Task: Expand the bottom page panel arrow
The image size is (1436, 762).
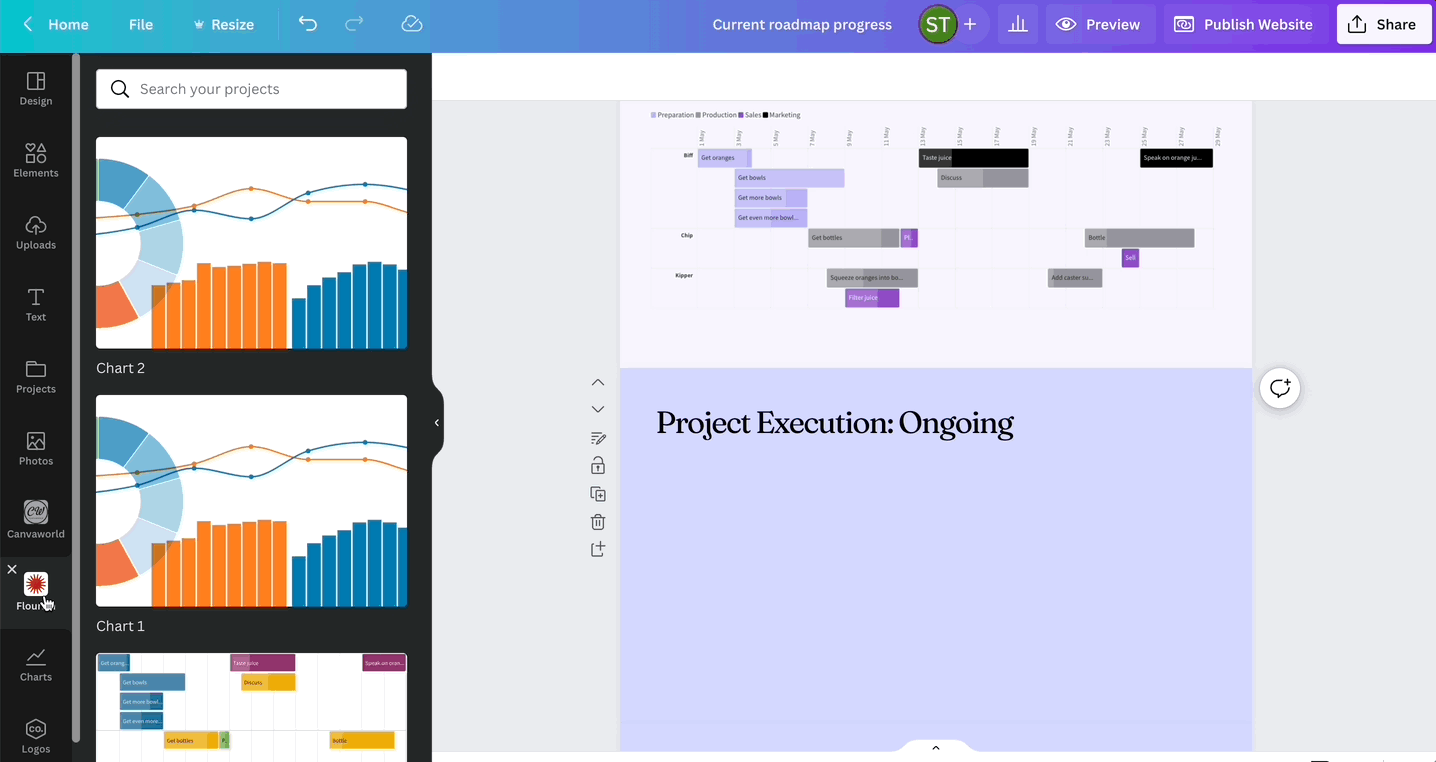Action: pyautogui.click(x=935, y=747)
